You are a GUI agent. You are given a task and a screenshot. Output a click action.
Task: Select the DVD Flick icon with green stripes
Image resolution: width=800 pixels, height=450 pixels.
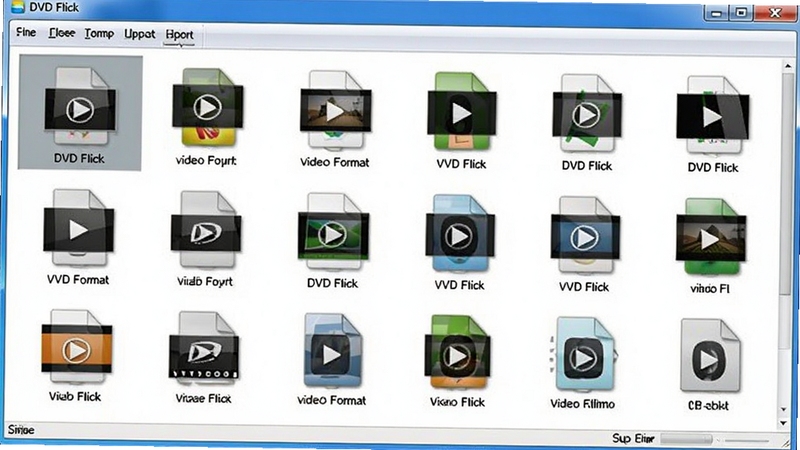587,113
